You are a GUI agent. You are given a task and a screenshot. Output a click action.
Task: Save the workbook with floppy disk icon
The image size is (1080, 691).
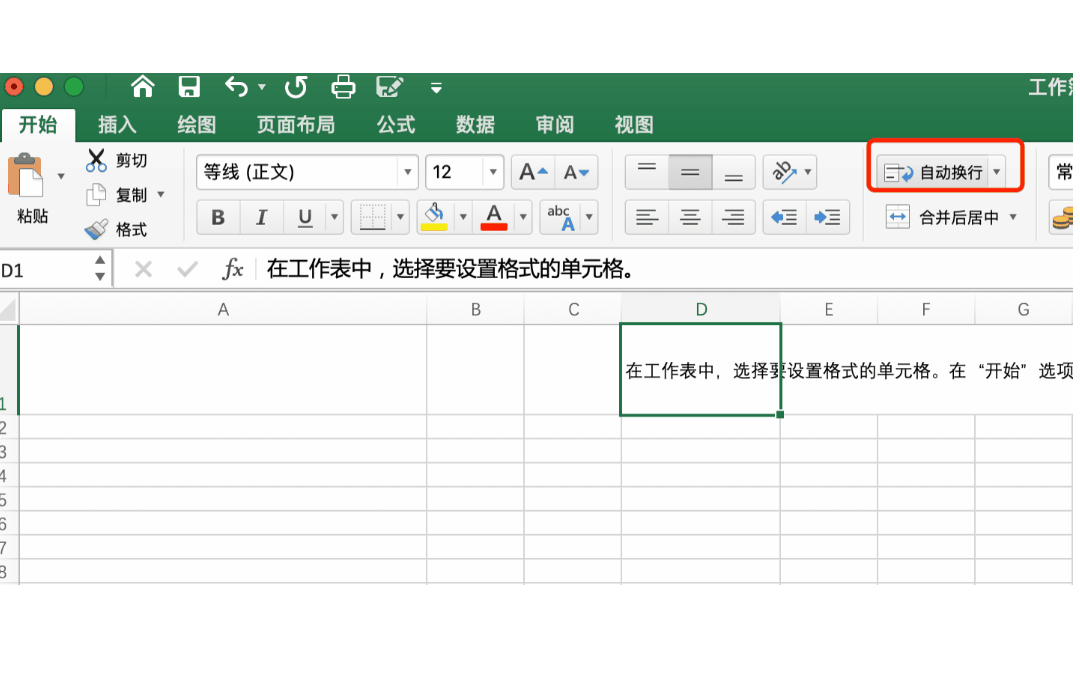(x=189, y=87)
